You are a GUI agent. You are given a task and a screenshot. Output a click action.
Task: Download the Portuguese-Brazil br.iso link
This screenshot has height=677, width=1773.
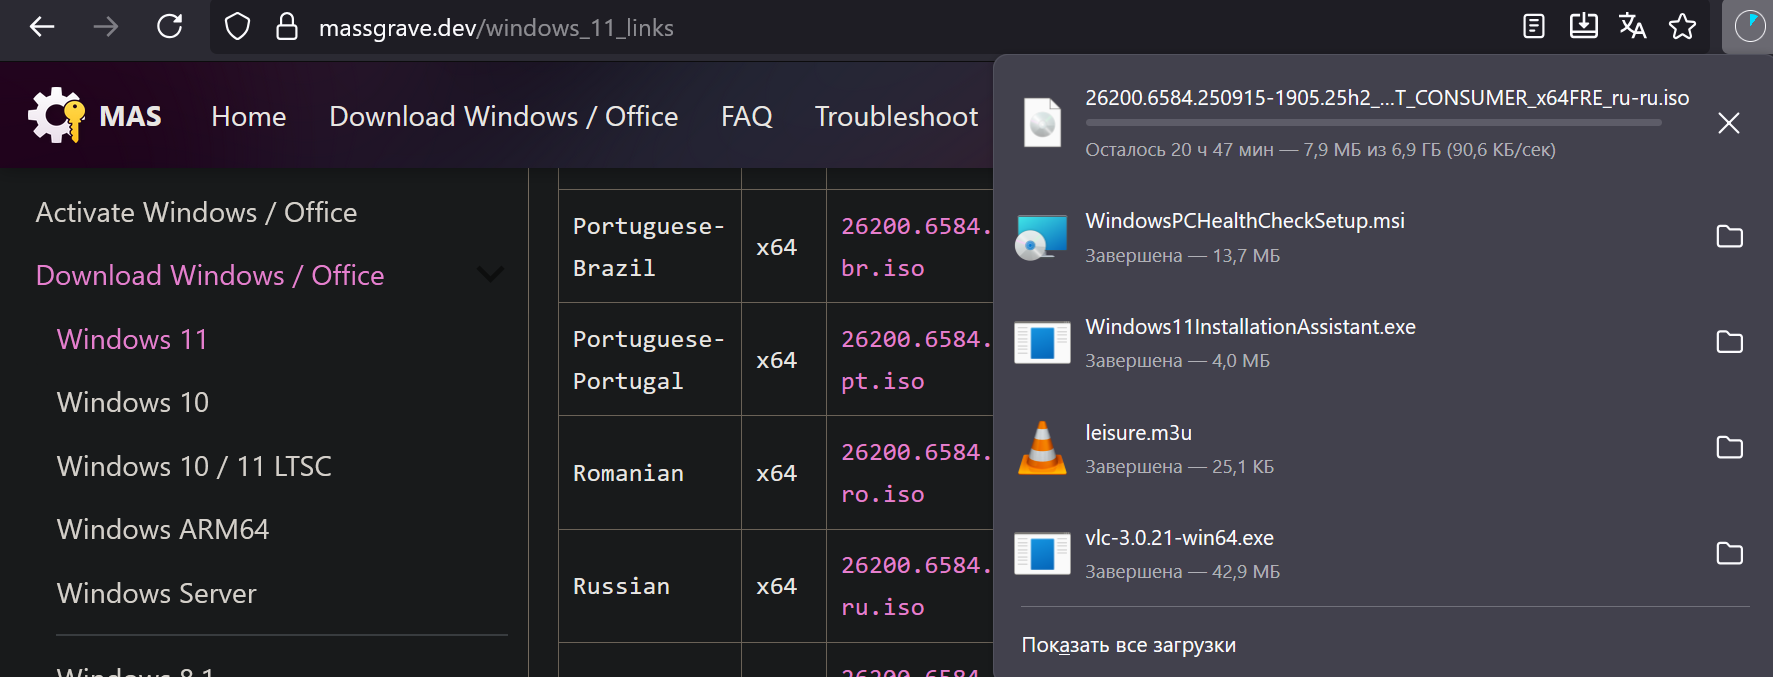click(x=915, y=247)
